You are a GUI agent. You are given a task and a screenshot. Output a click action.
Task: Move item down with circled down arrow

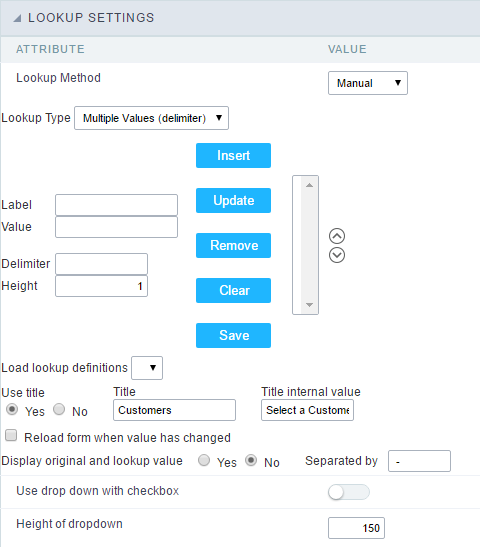click(337, 255)
